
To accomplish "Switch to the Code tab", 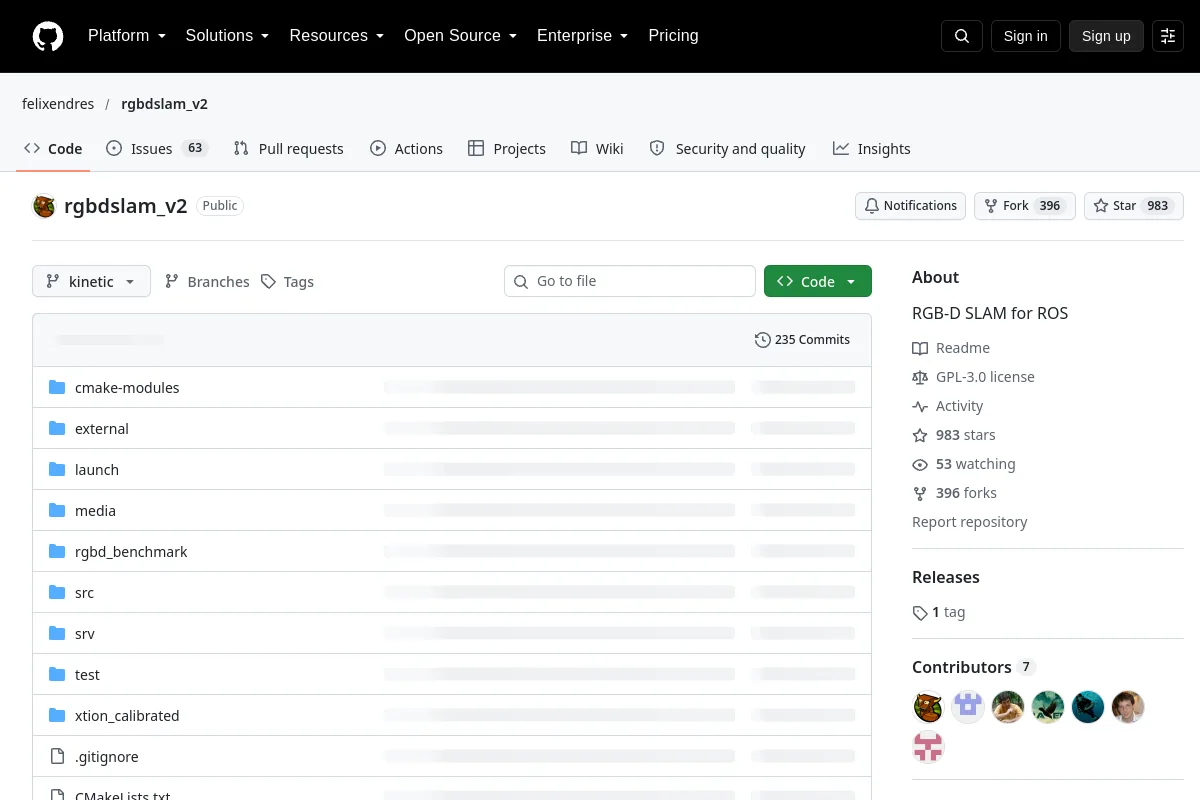I will pos(53,149).
